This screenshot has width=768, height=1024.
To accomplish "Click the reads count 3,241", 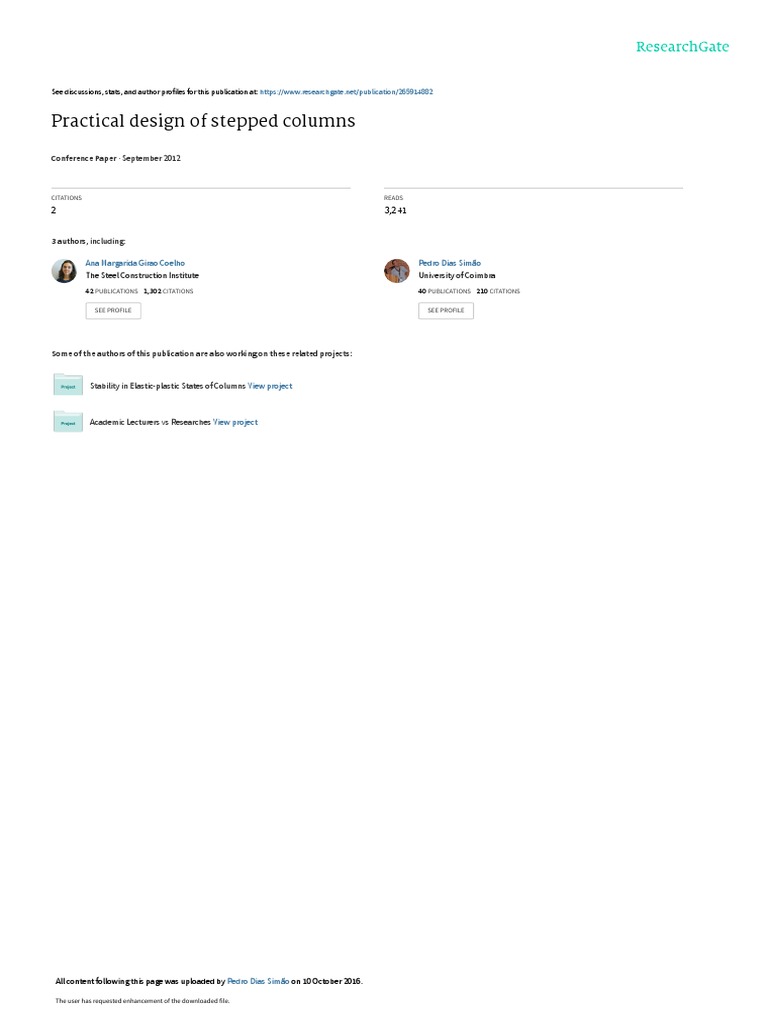I will coord(395,210).
